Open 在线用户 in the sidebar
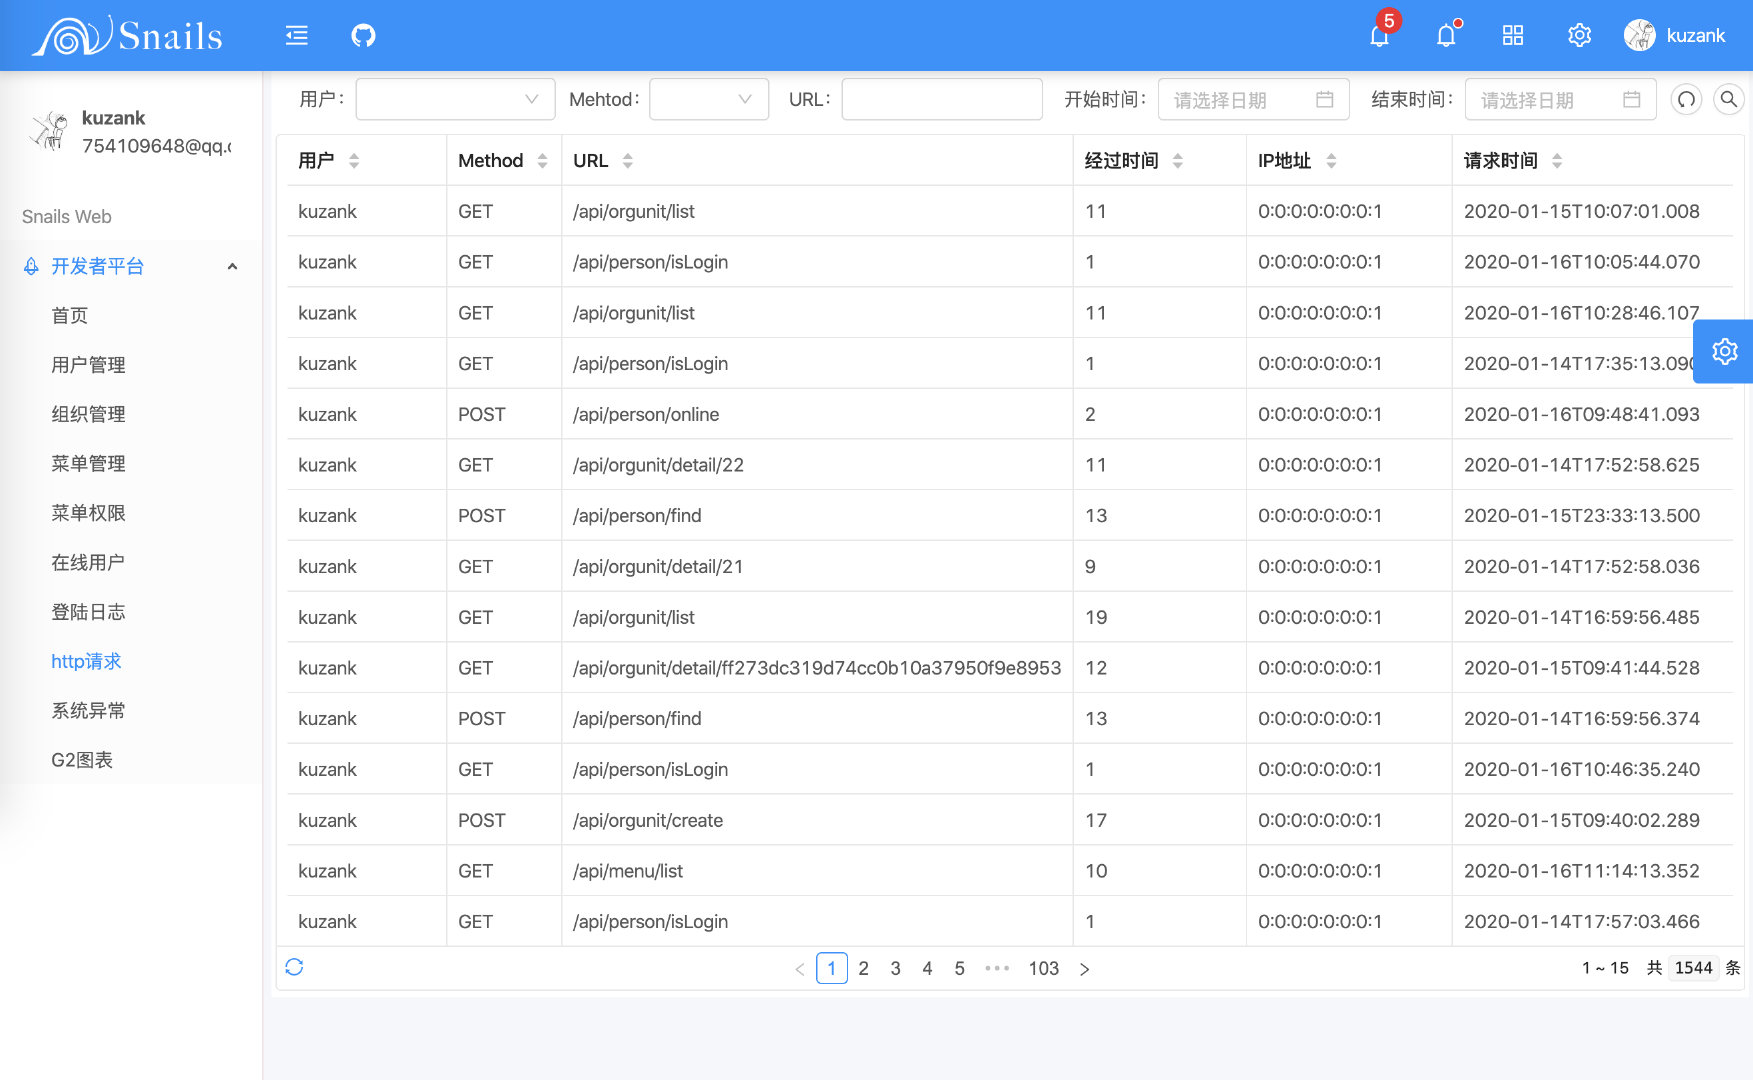The height and width of the screenshot is (1080, 1753). (88, 562)
